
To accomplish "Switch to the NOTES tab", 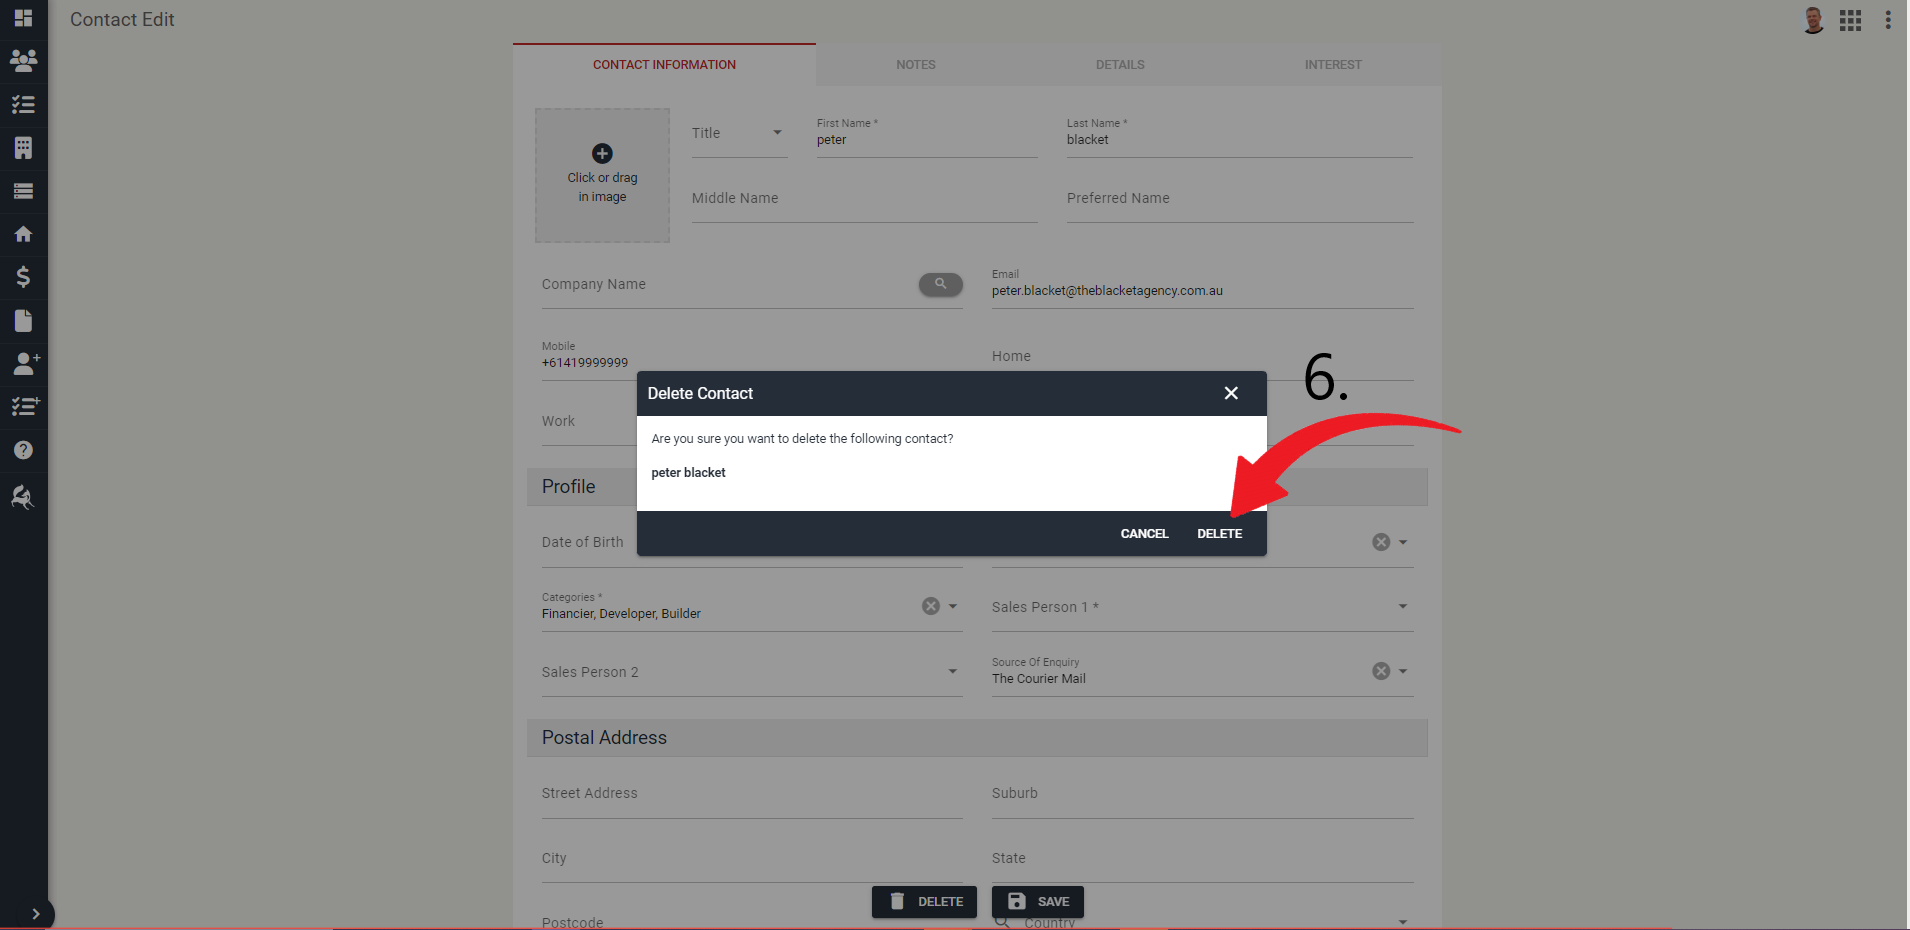I will [x=914, y=64].
